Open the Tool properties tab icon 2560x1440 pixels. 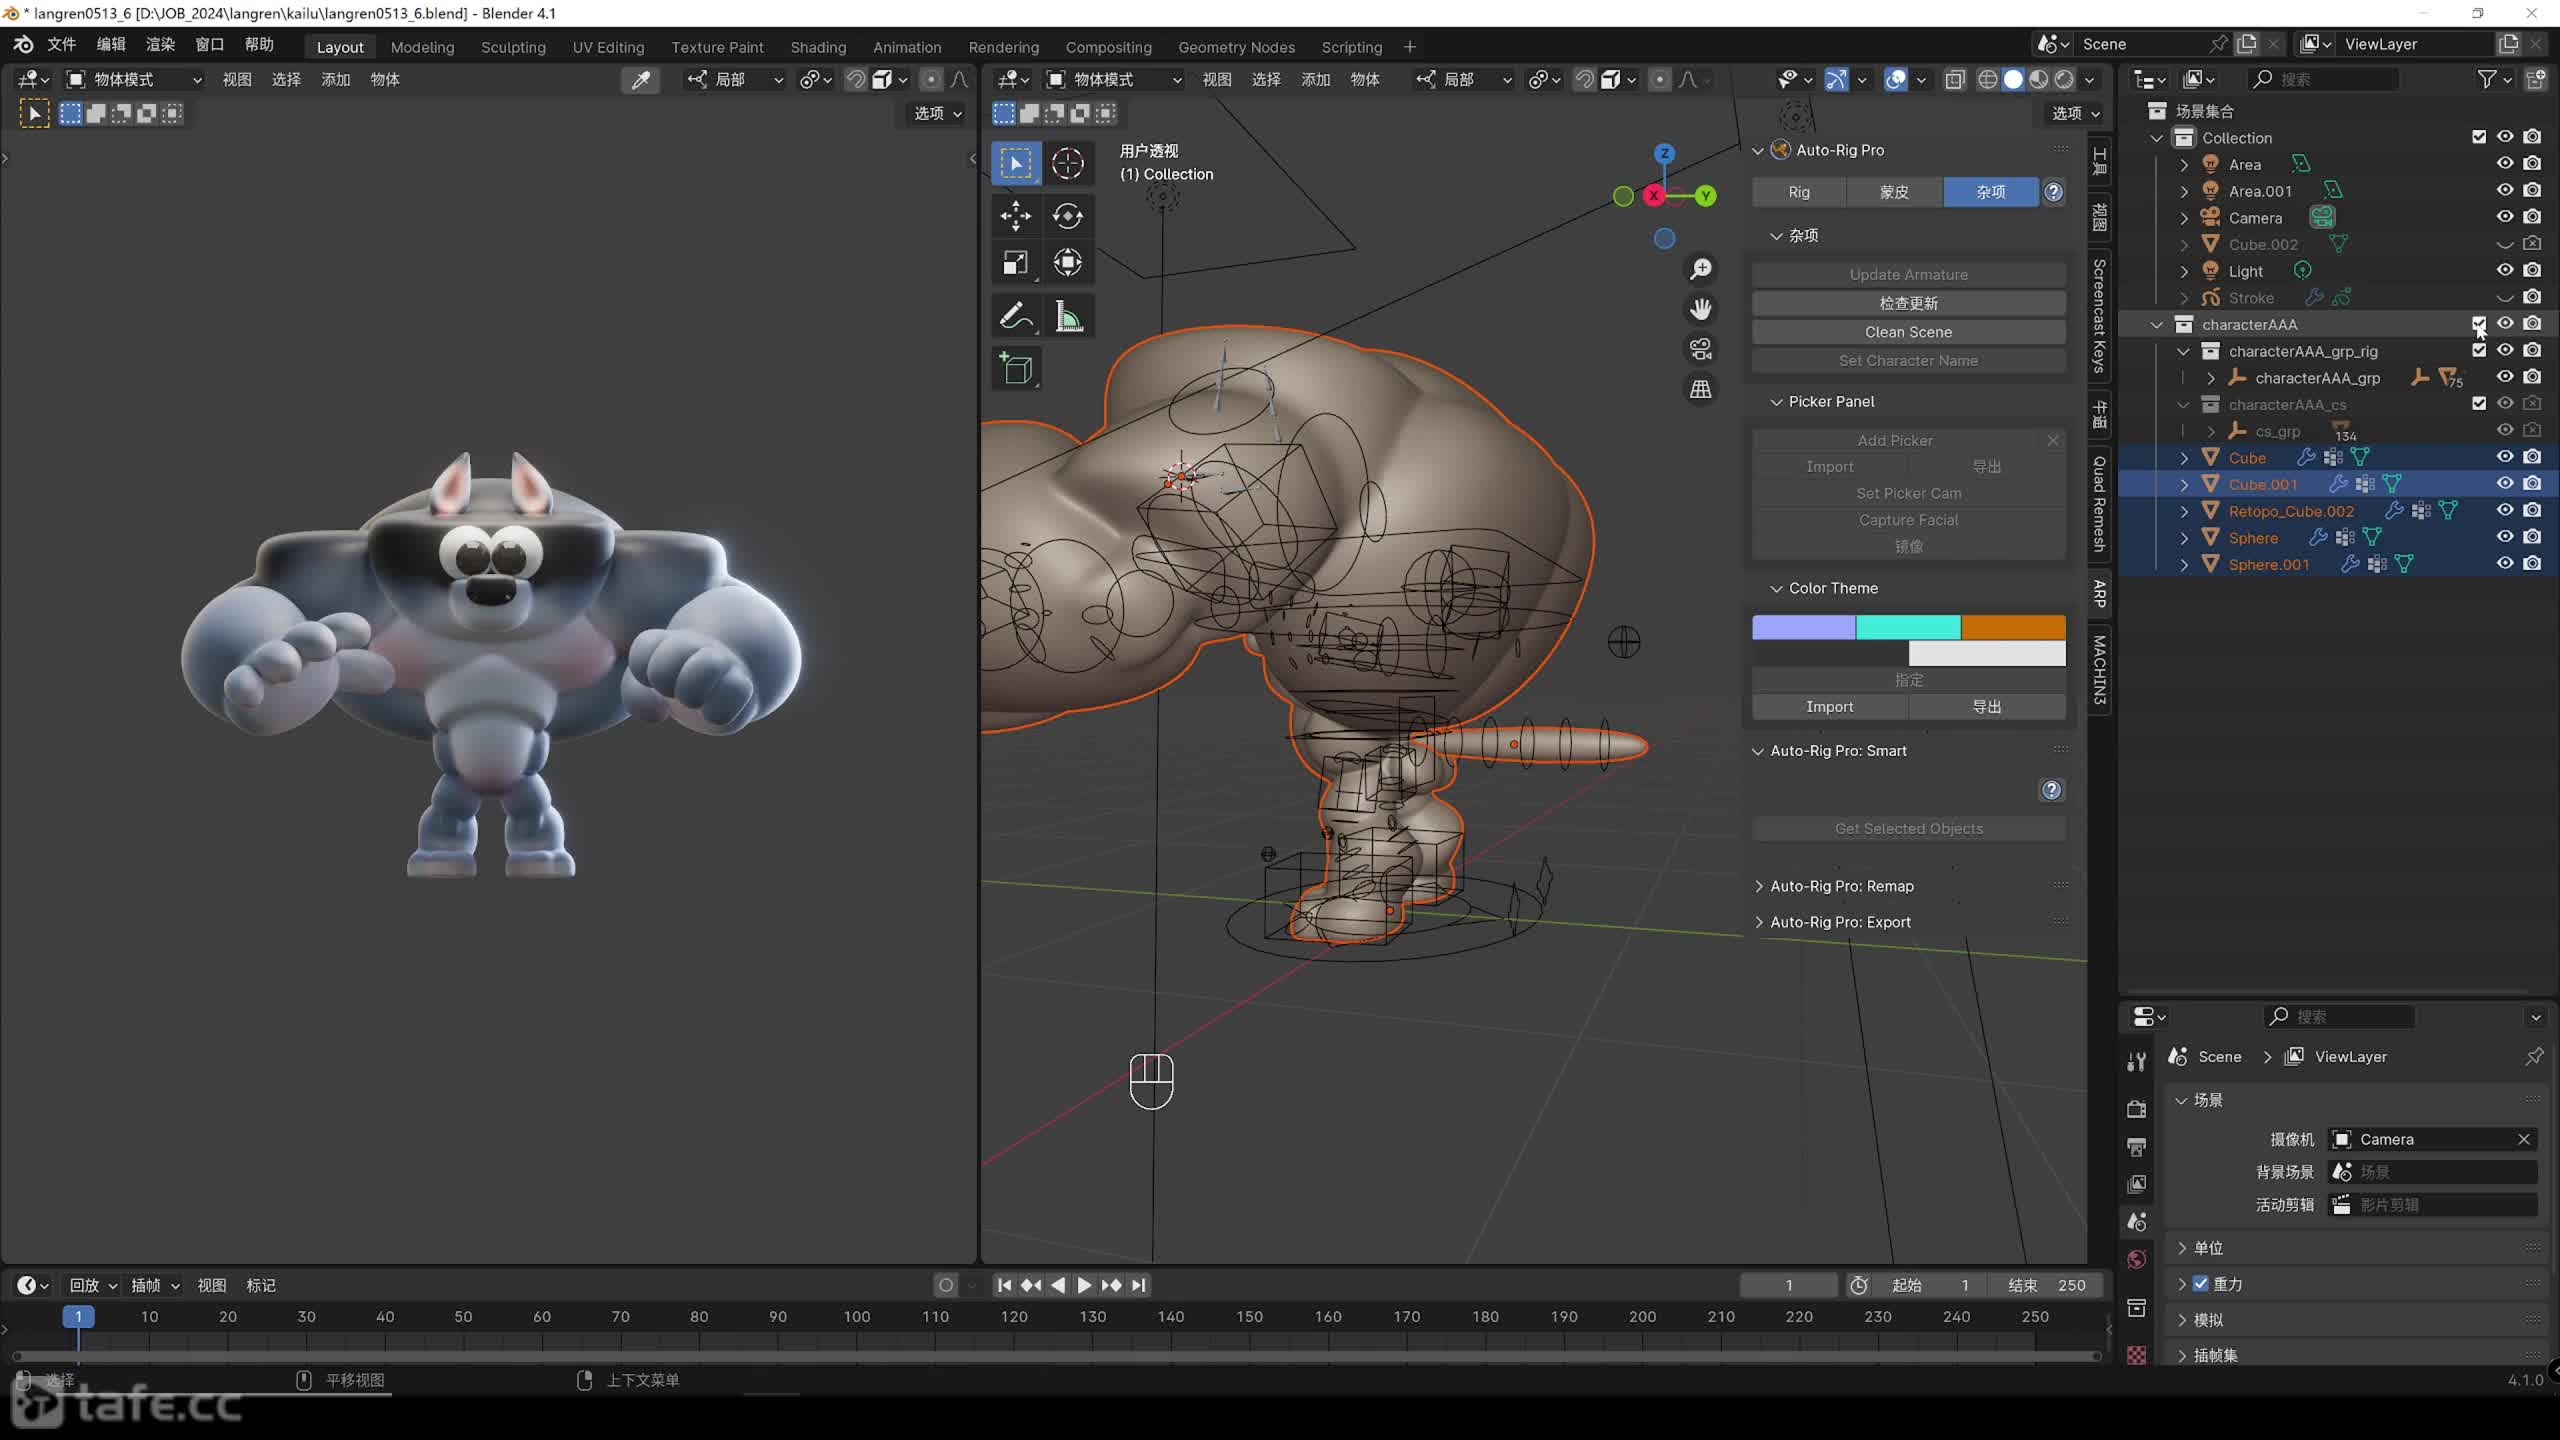[2137, 1062]
